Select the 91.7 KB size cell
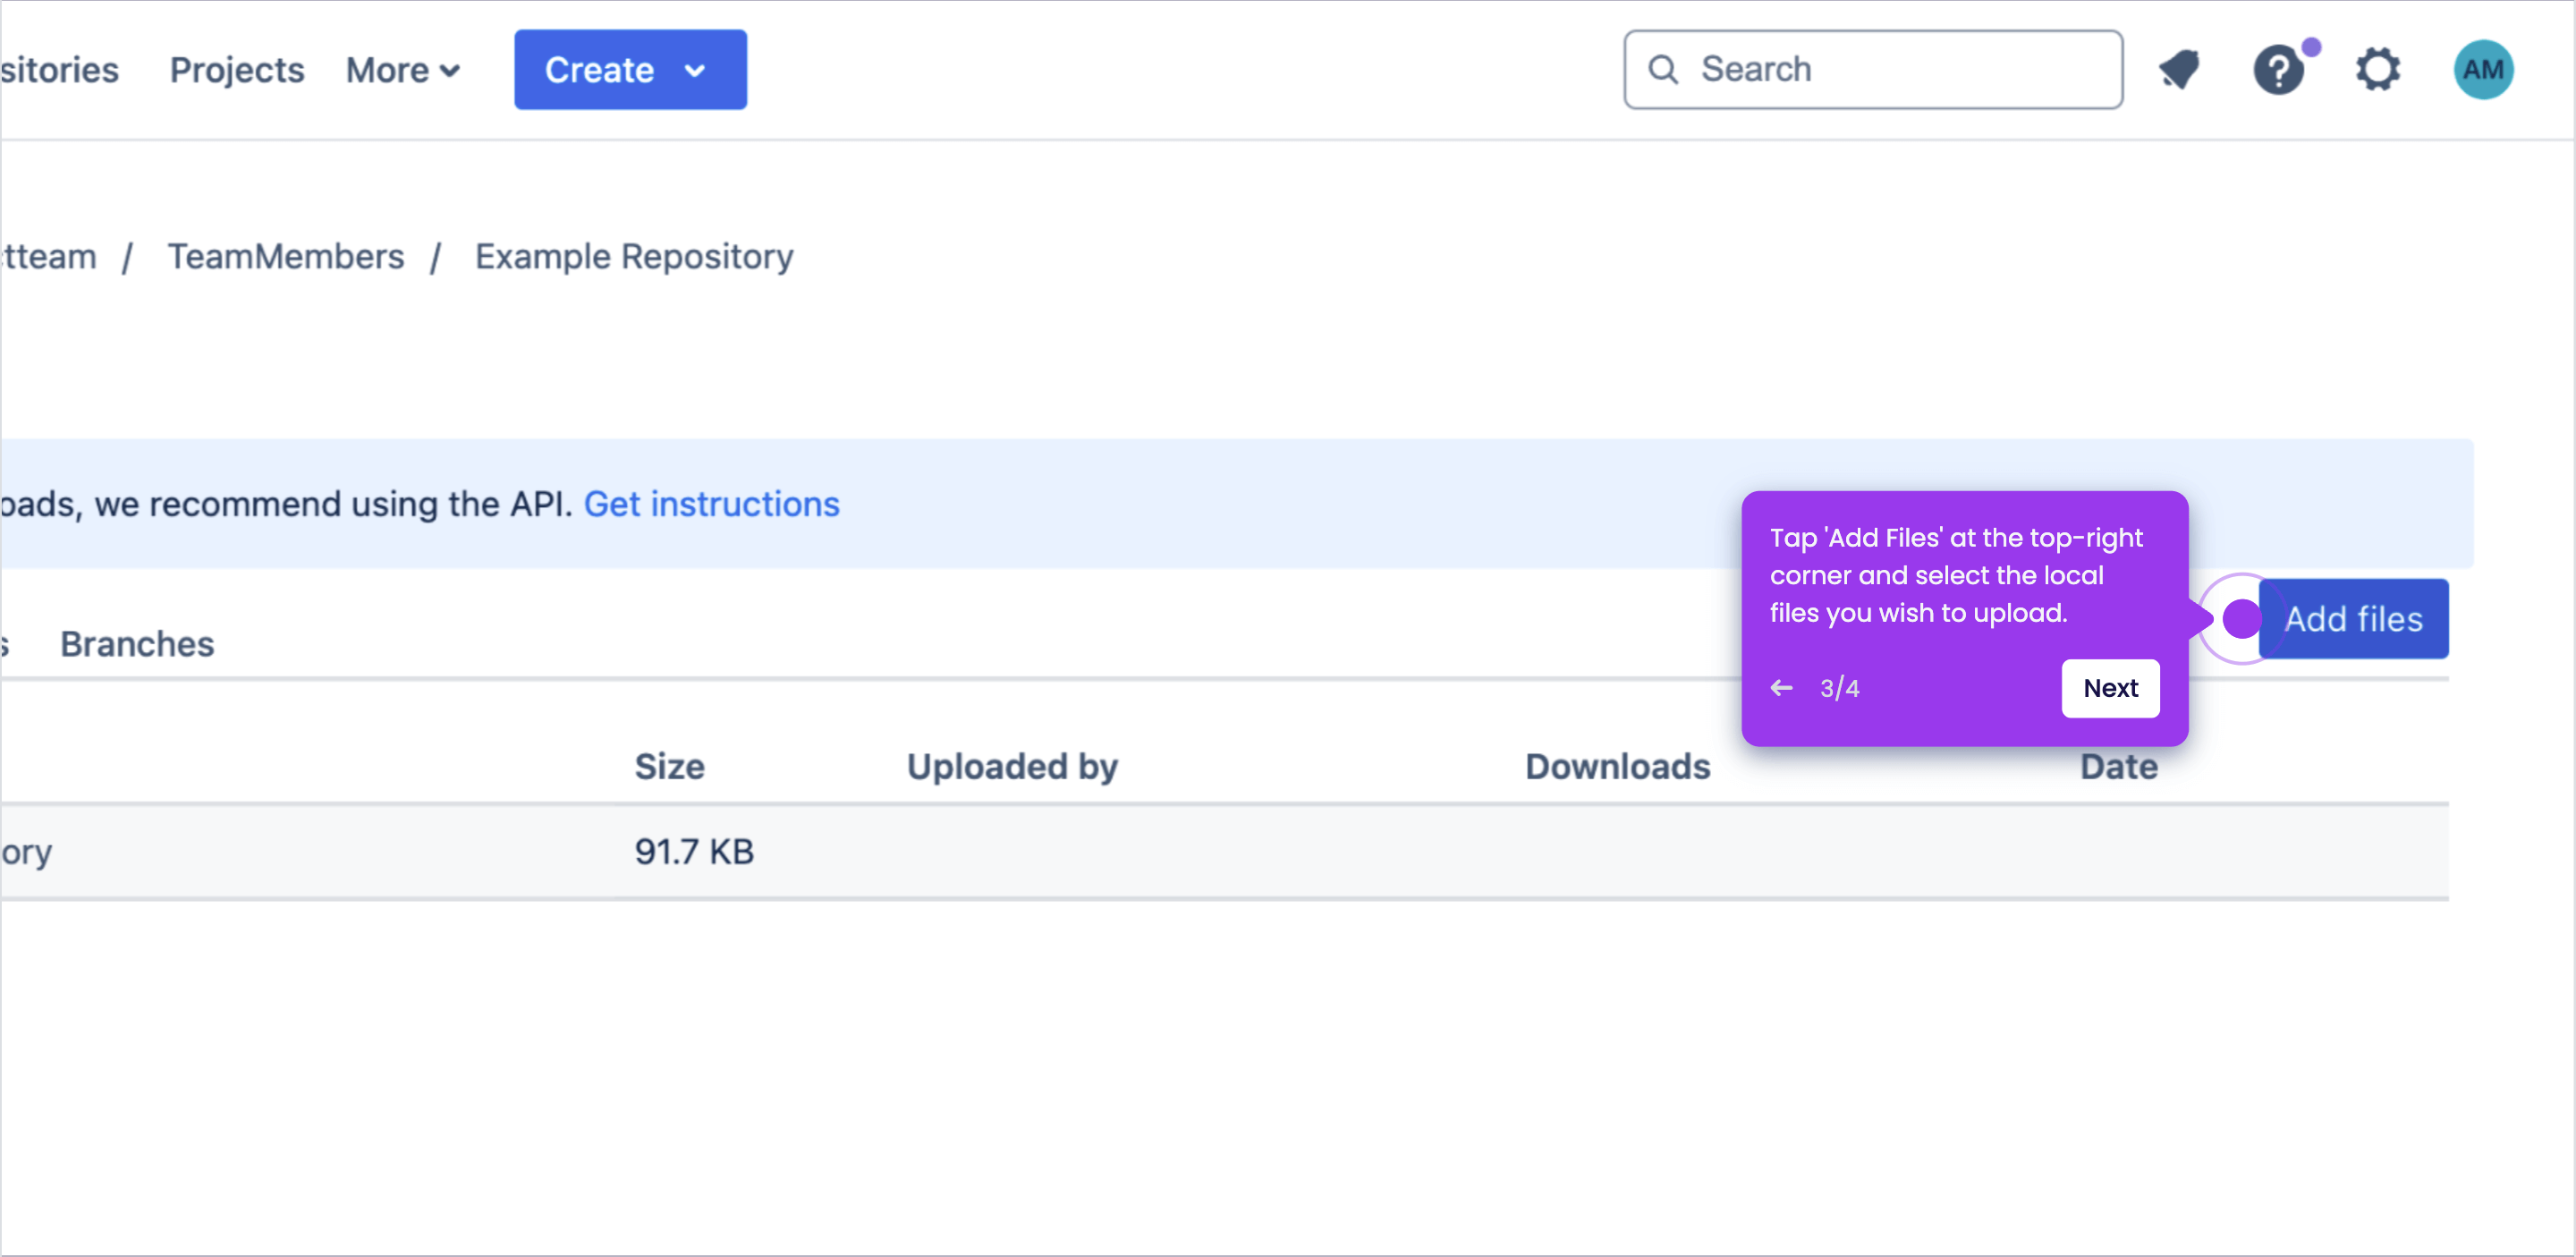The image size is (2576, 1257). (694, 852)
